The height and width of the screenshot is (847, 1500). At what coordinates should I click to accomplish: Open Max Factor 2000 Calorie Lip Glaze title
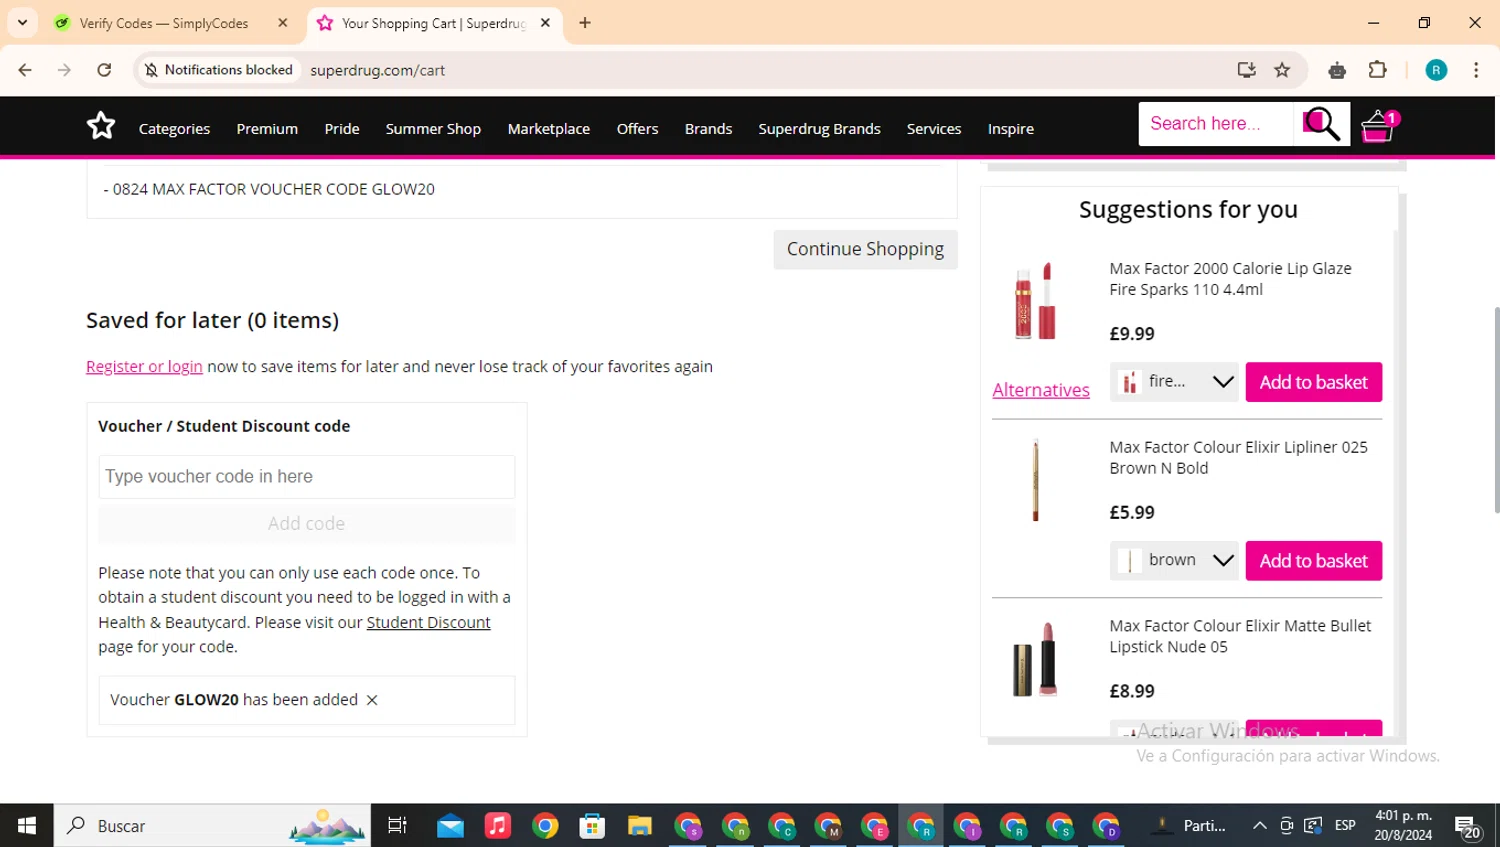(x=1230, y=279)
